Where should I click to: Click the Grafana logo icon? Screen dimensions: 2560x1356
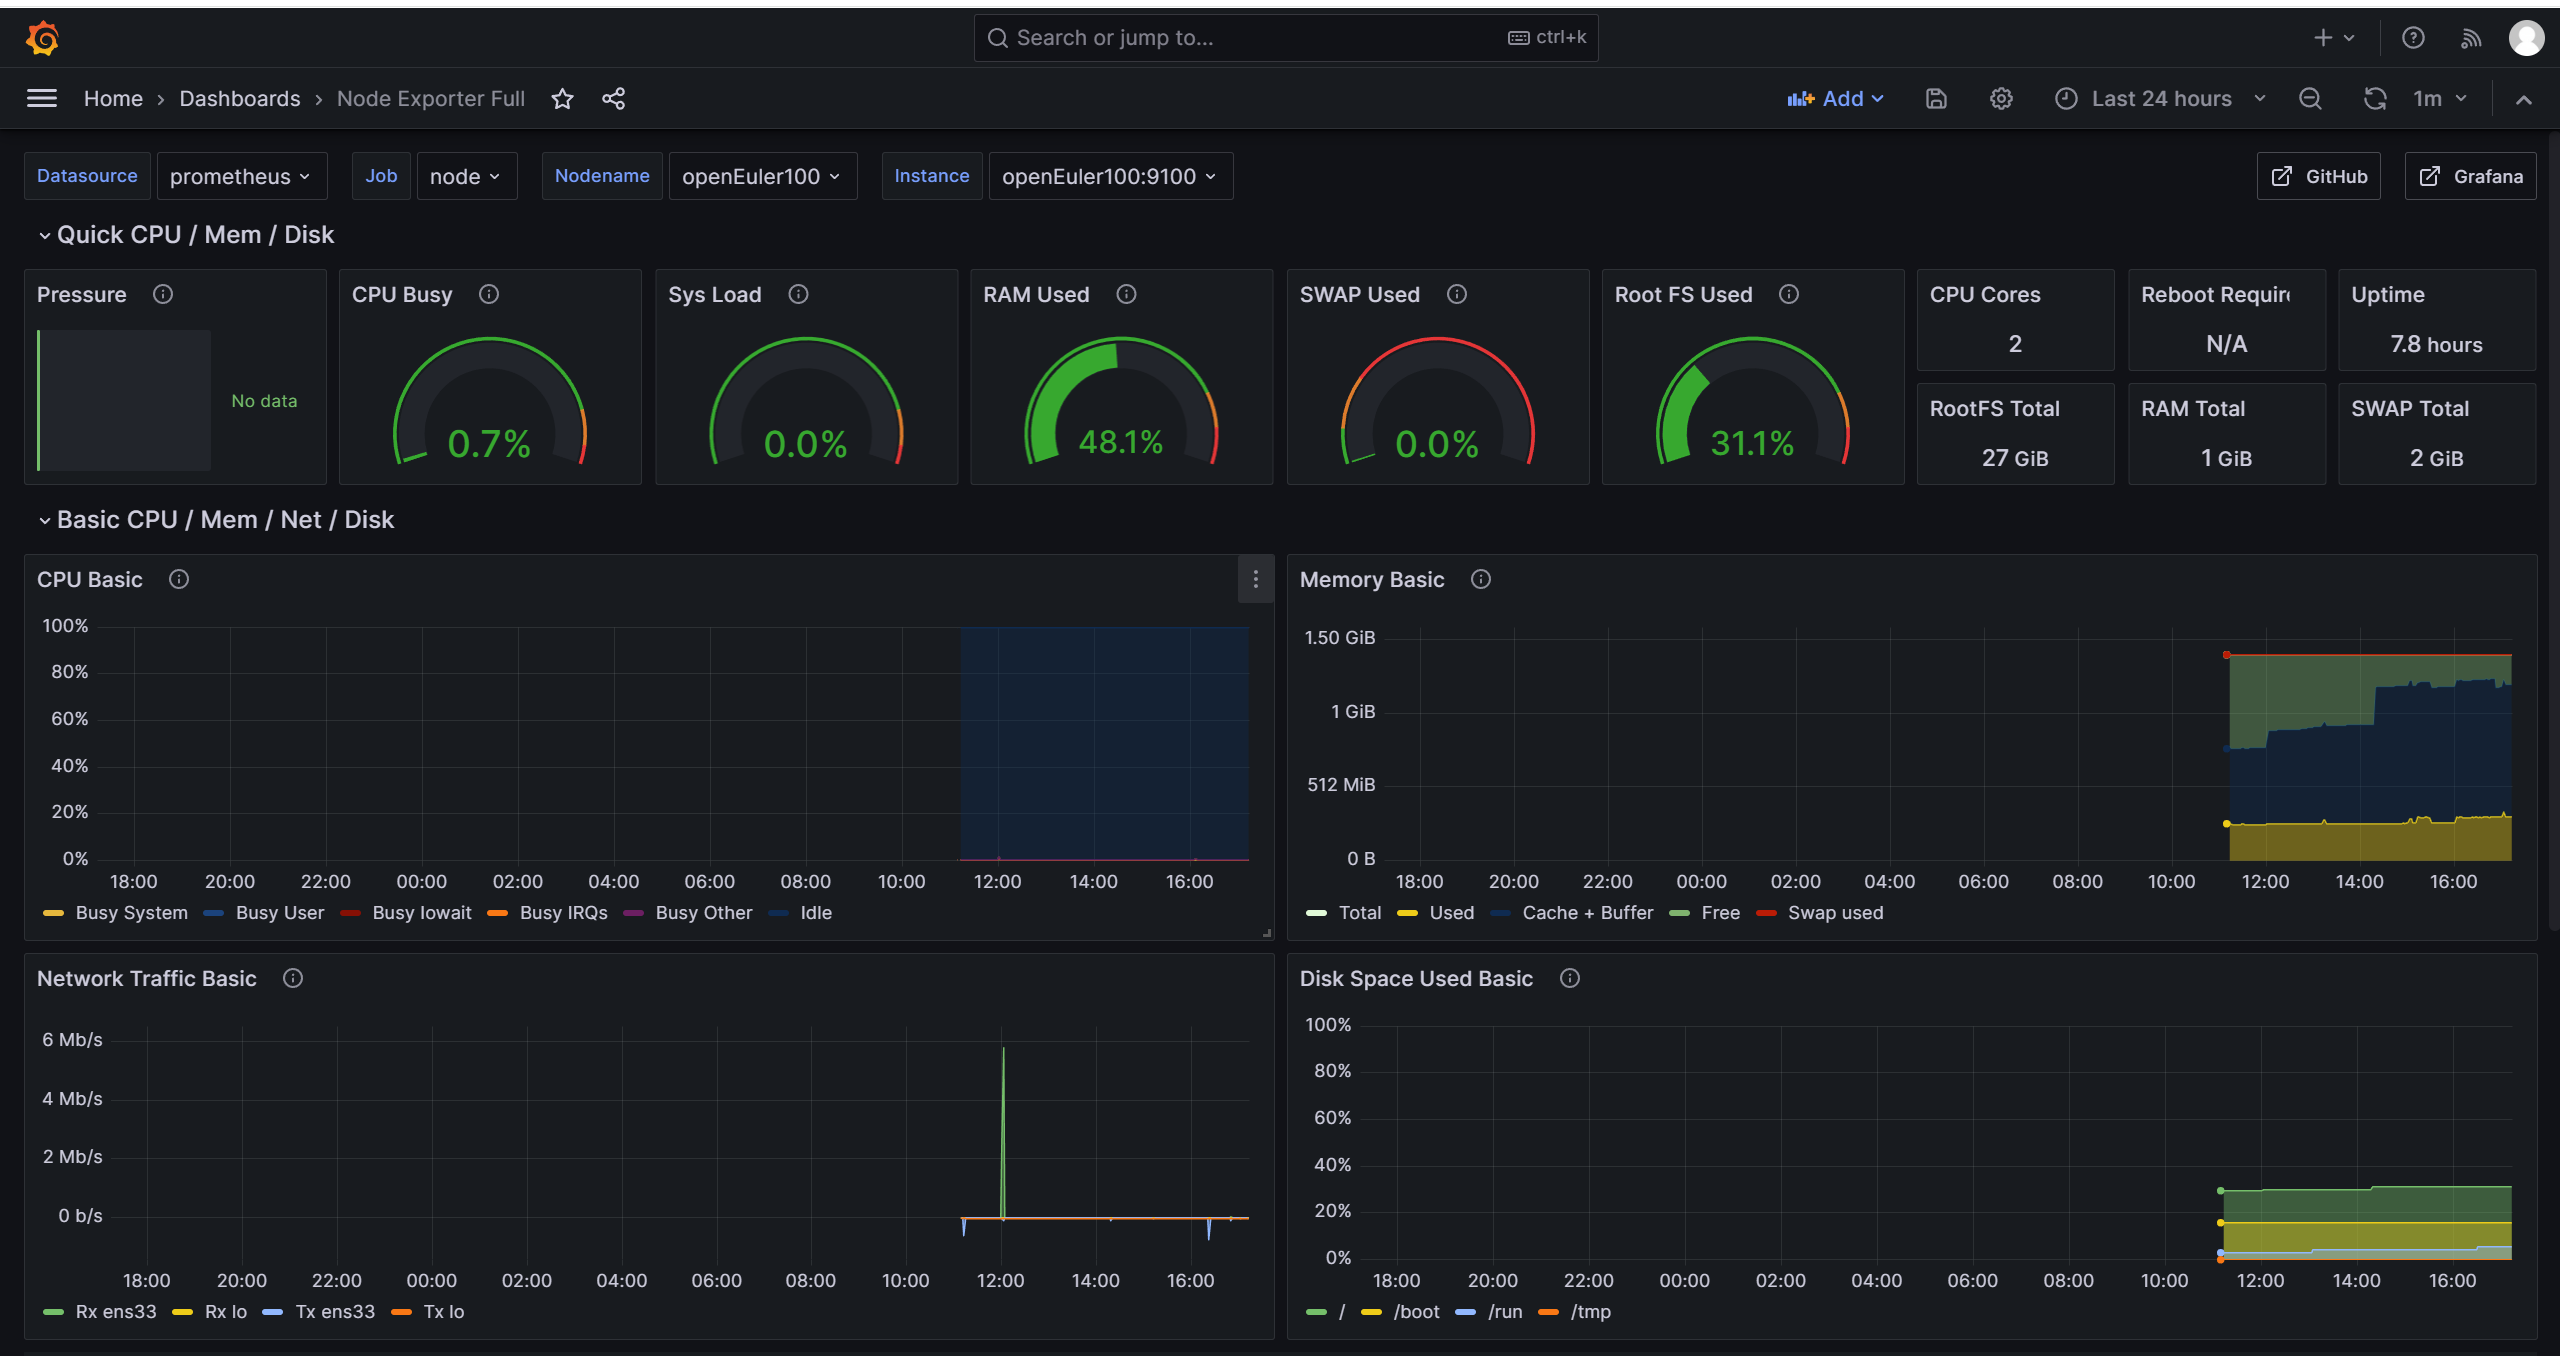42,38
